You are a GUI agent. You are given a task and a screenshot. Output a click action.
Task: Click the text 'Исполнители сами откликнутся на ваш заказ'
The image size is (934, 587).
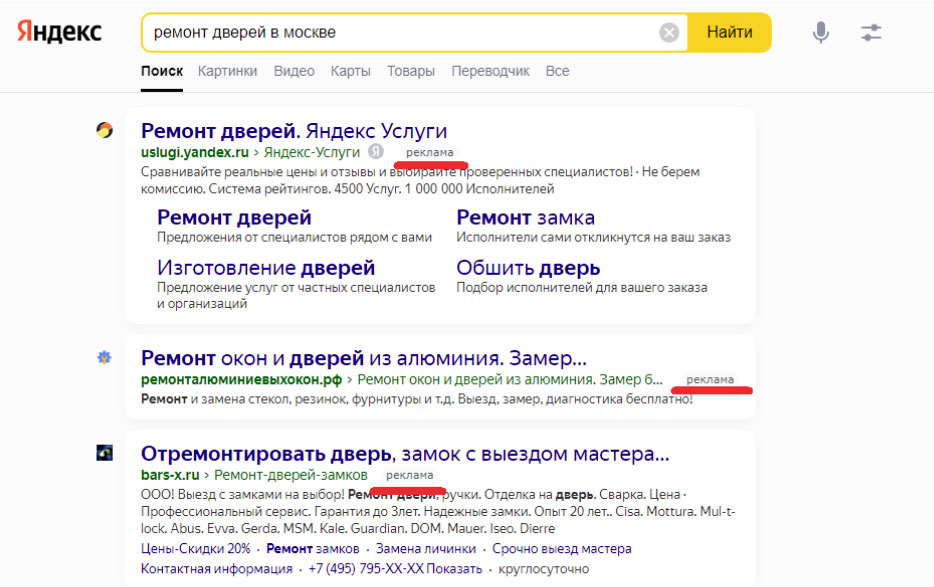(x=593, y=237)
